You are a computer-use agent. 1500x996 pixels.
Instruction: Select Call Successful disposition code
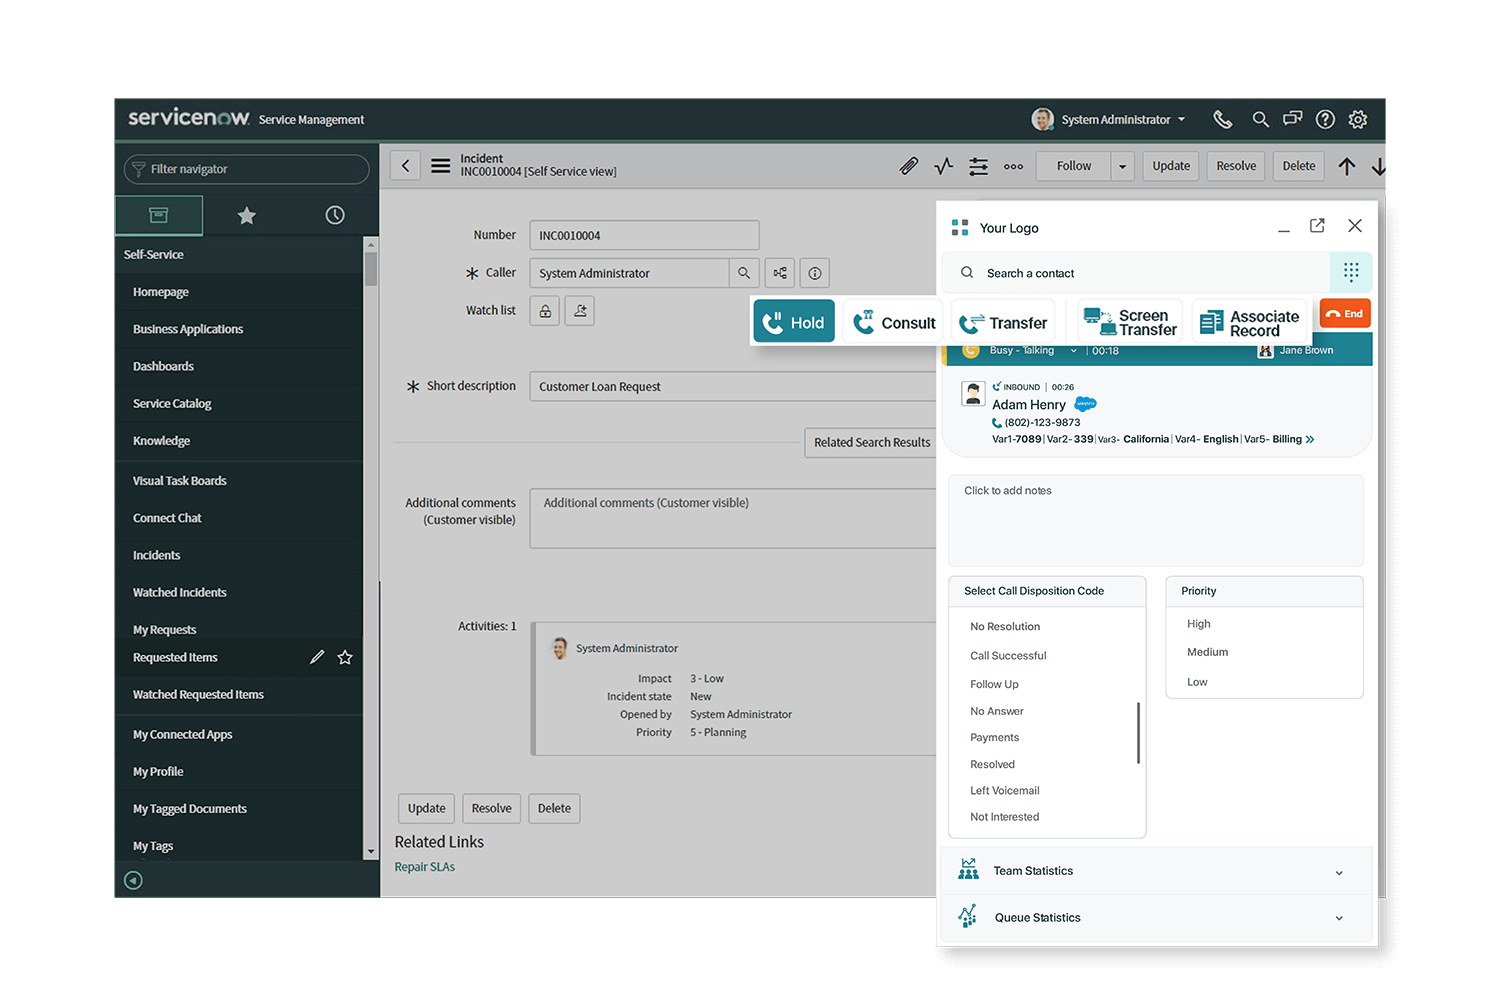(x=1008, y=655)
